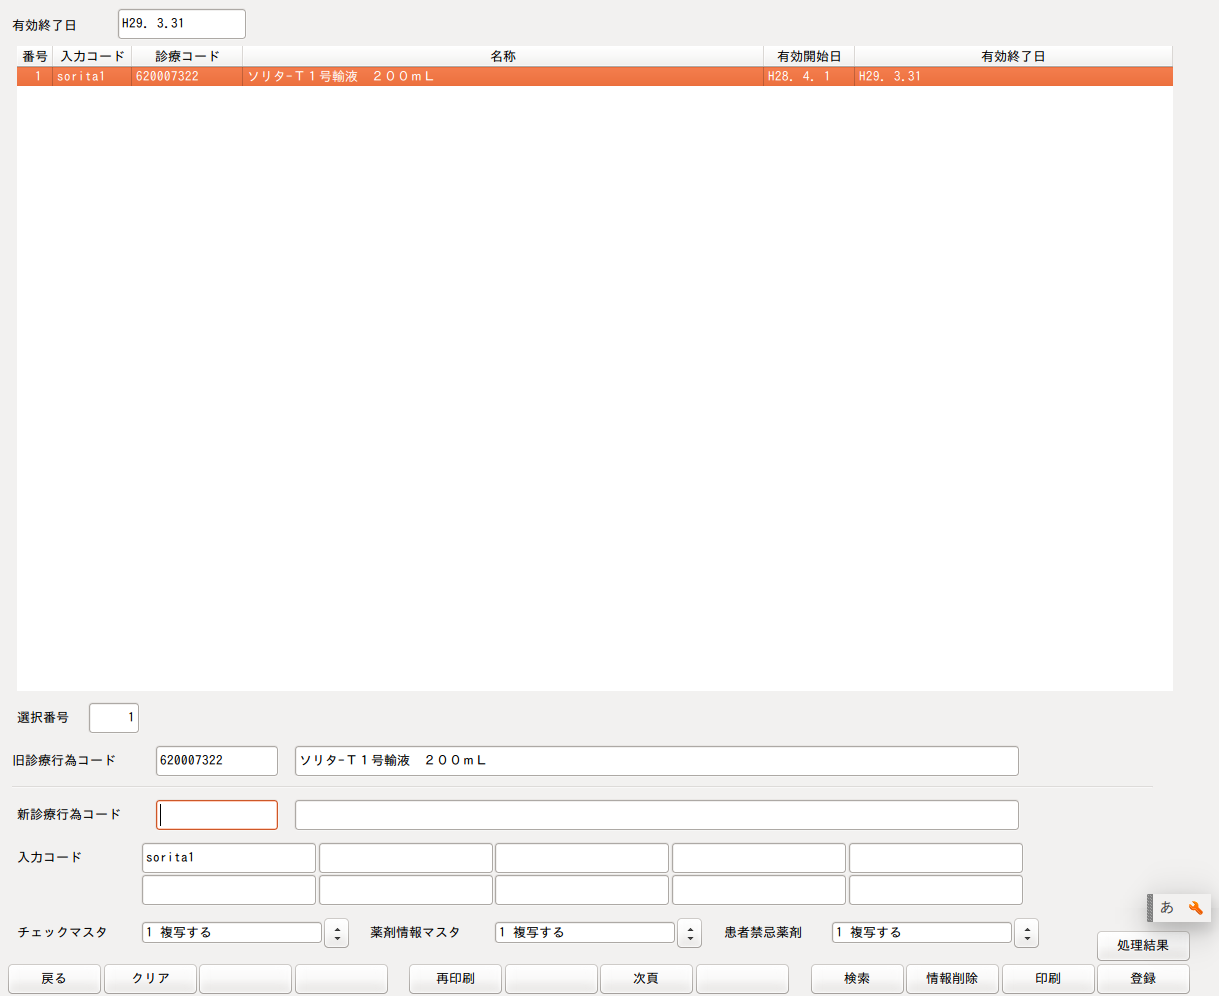The width and height of the screenshot is (1219, 996).
Task: Click the 新診療行為コード input field
Action: (x=217, y=815)
